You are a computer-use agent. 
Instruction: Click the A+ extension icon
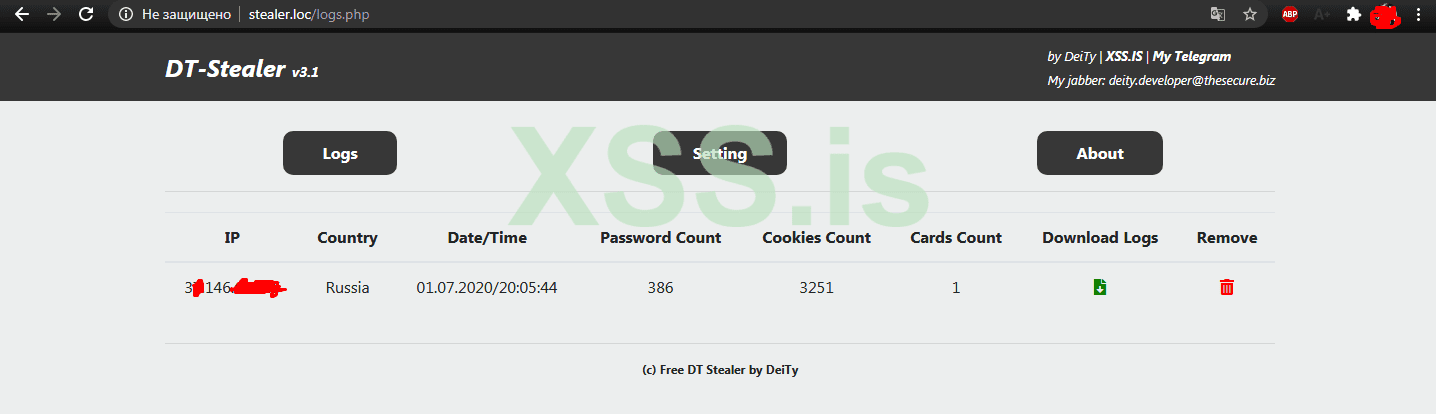point(1322,15)
